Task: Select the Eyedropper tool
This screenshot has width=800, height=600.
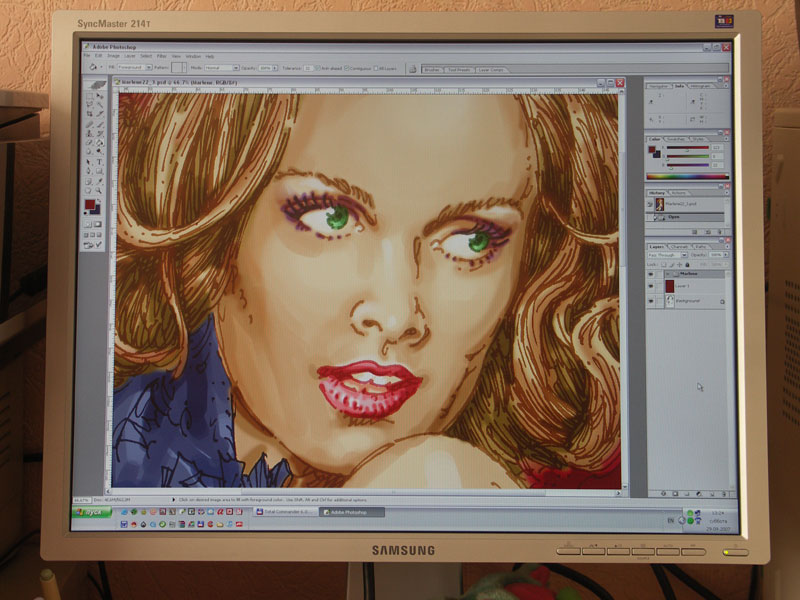Action: pos(99,182)
